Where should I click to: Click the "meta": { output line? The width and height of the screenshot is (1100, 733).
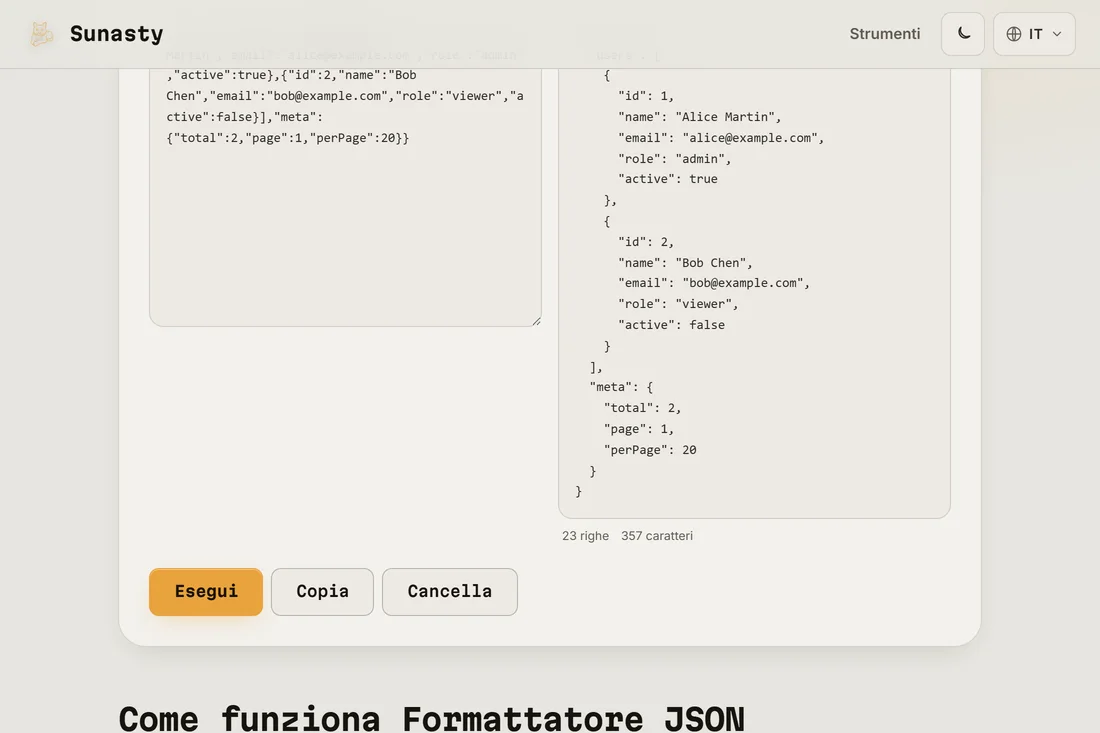point(621,386)
